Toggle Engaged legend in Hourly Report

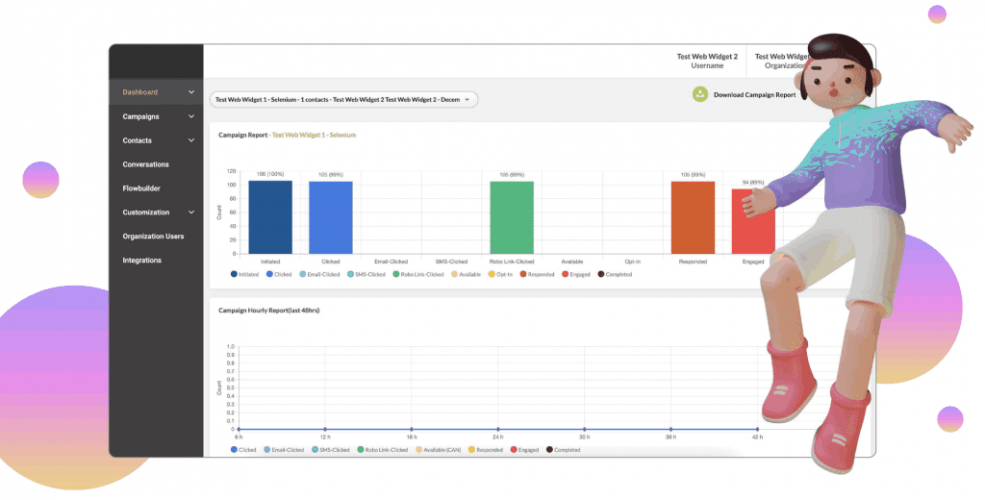[x=525, y=450]
